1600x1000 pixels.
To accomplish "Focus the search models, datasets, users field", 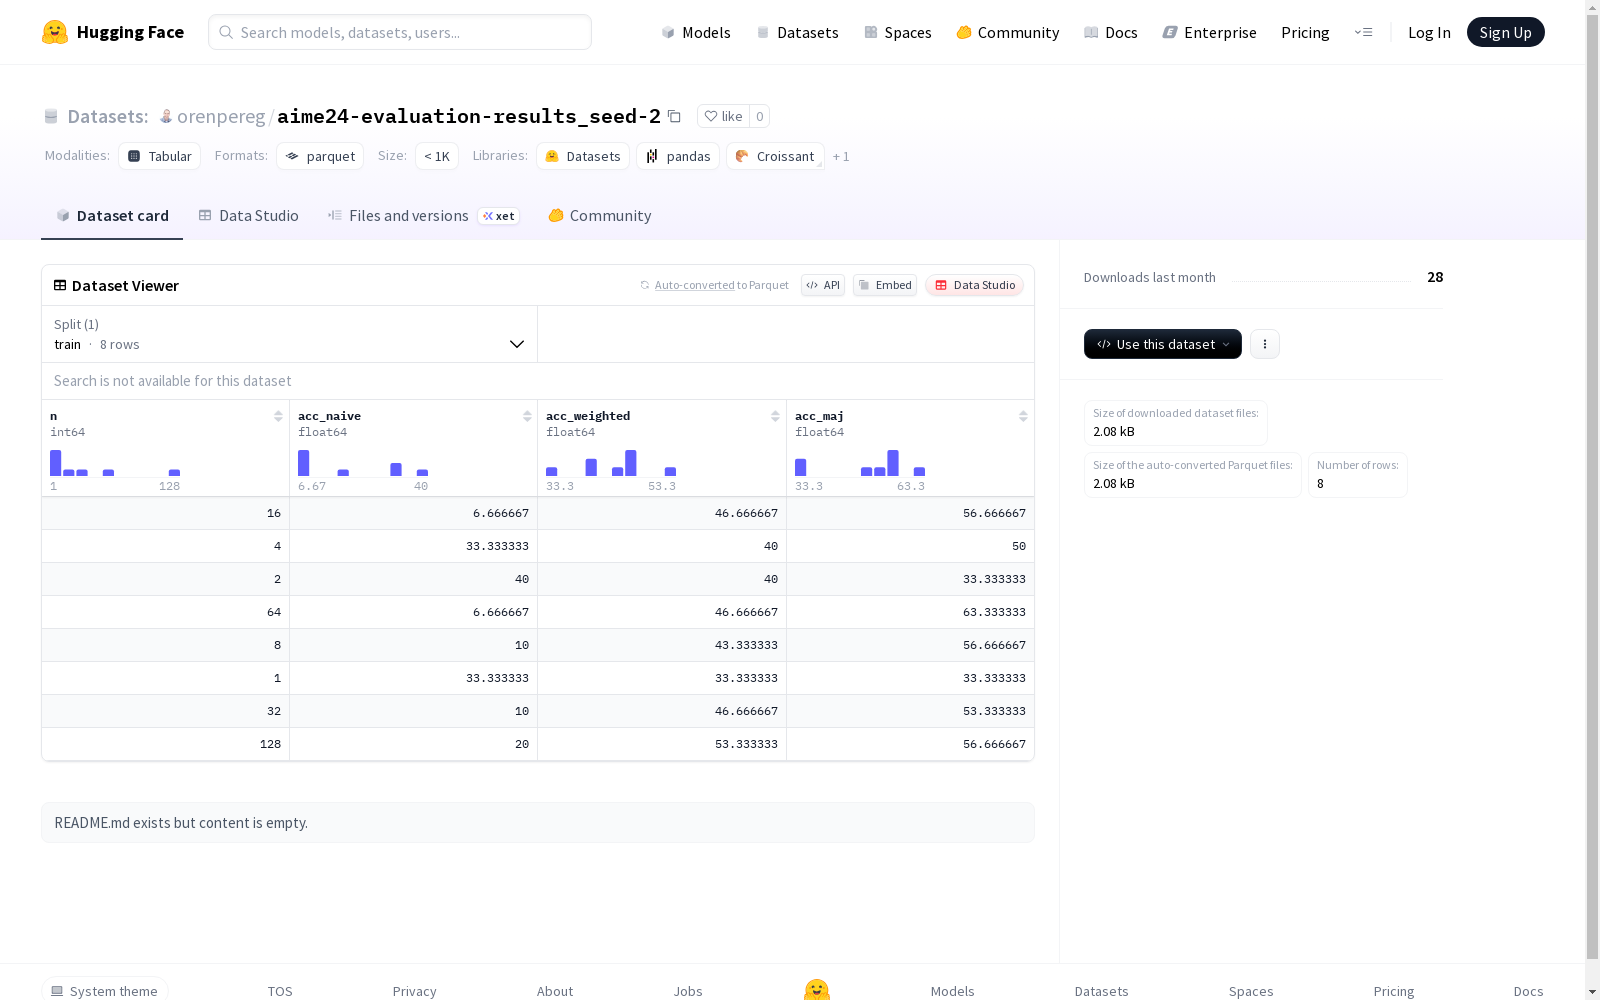I will point(400,32).
